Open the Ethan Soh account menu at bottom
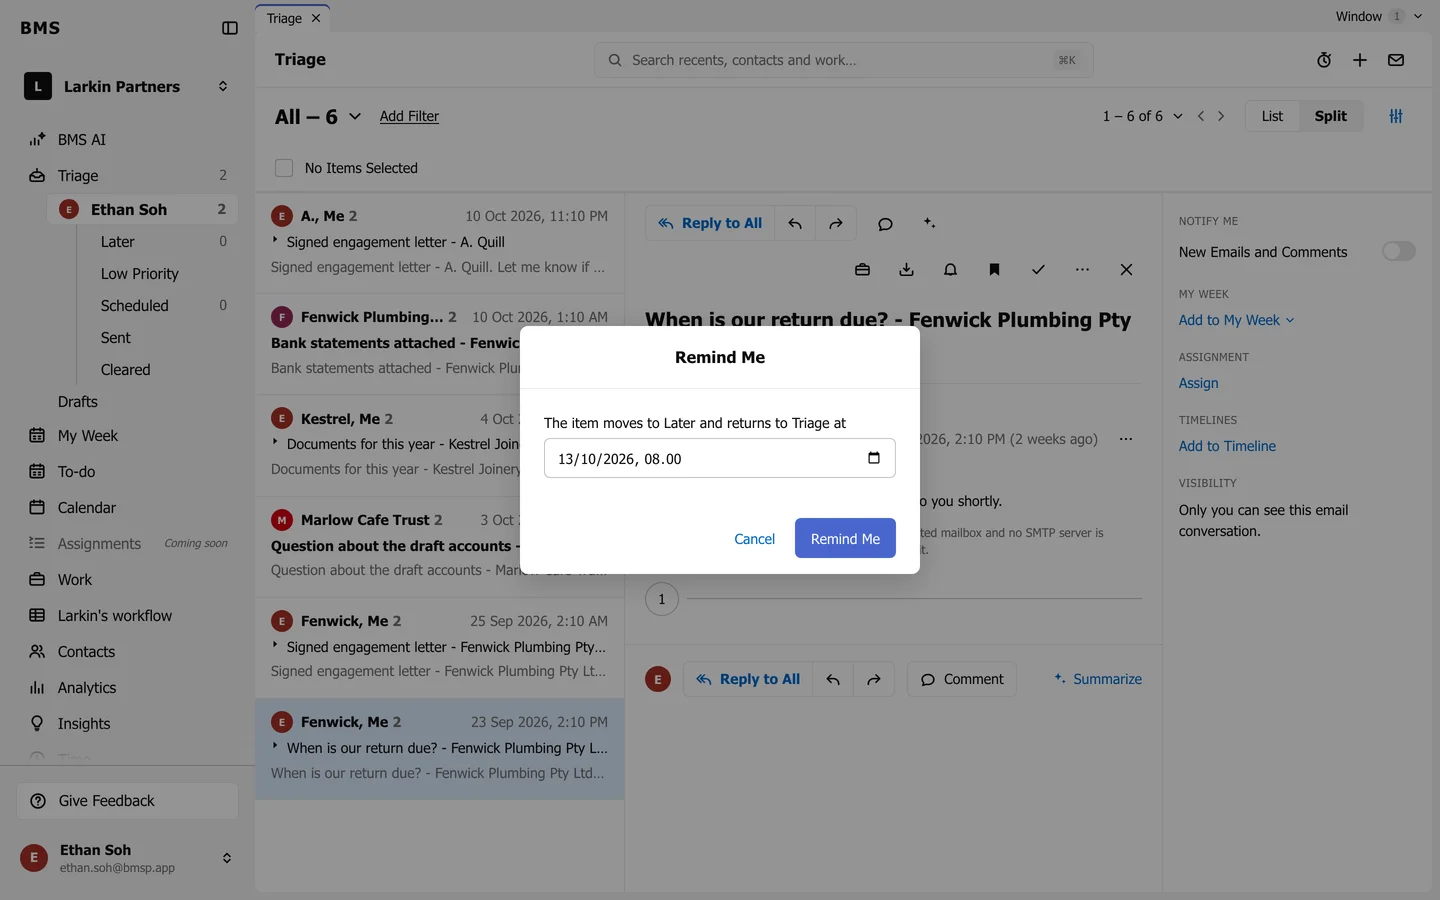The image size is (1440, 900). [128, 858]
